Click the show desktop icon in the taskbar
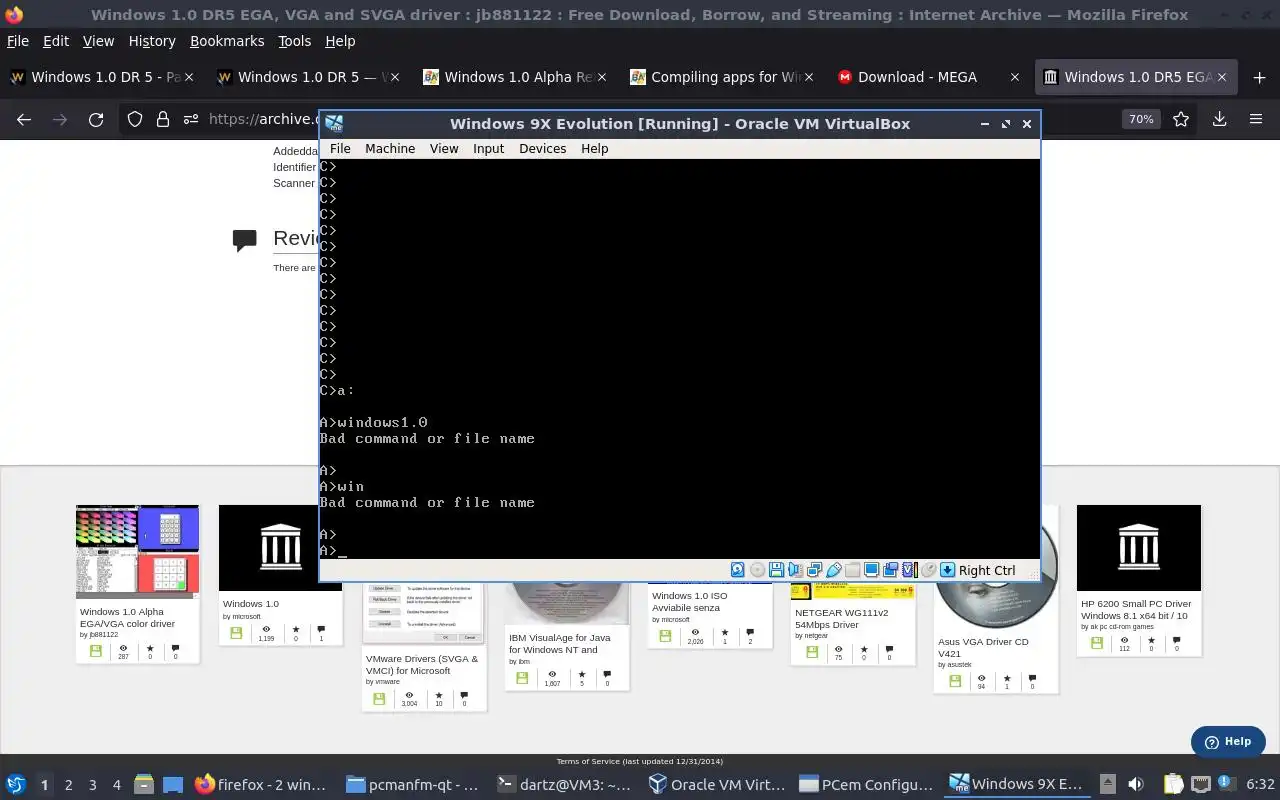 (173, 784)
